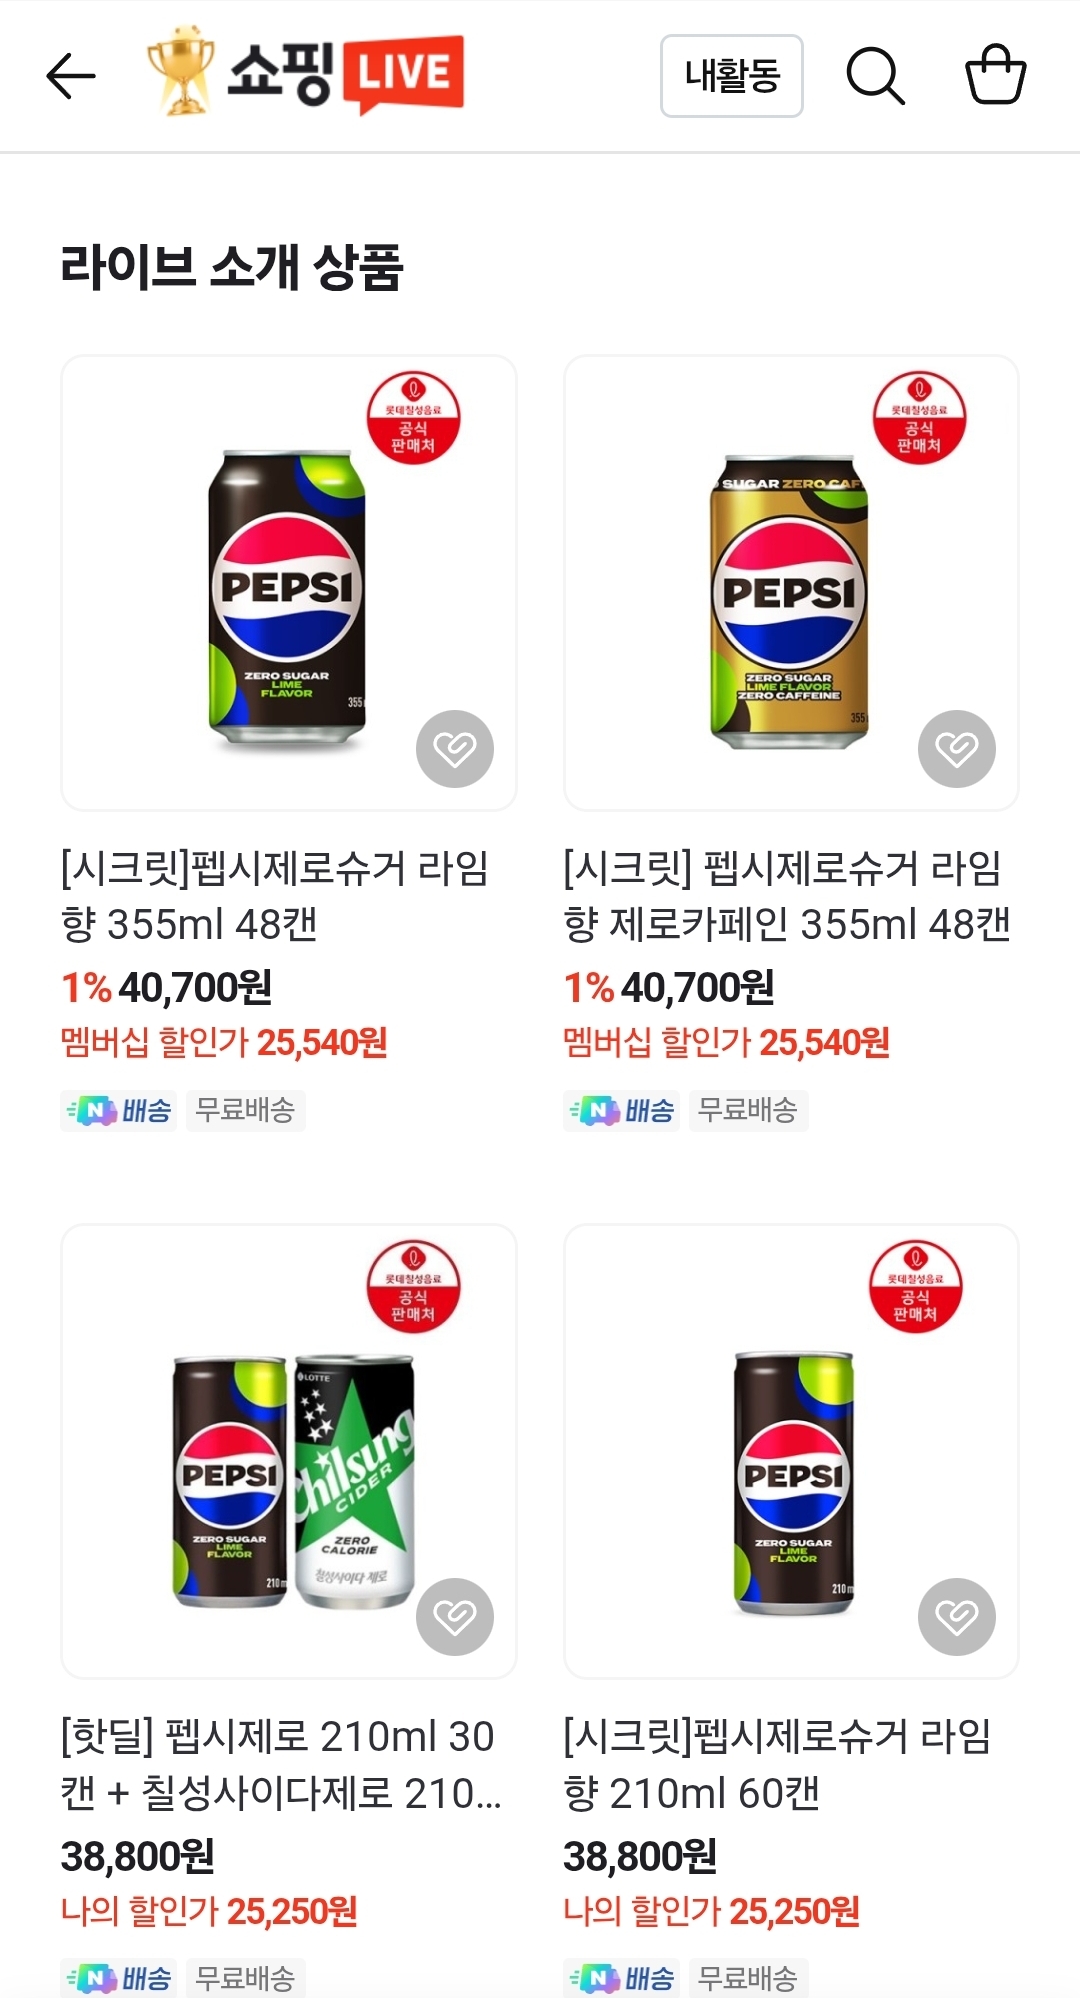Wishlist the Pepsi and Chilsung Cider bundle

click(455, 1617)
